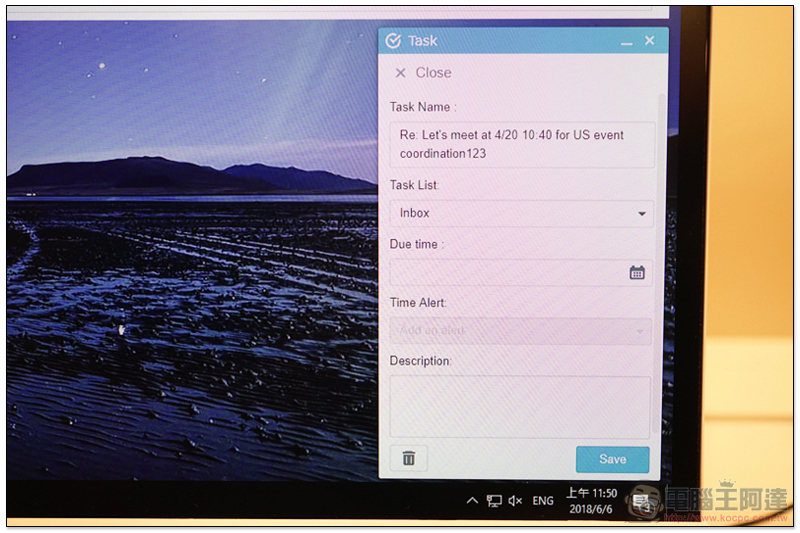Expand the Add an alert dropdown
The width and height of the screenshot is (800, 533).
coord(520,331)
